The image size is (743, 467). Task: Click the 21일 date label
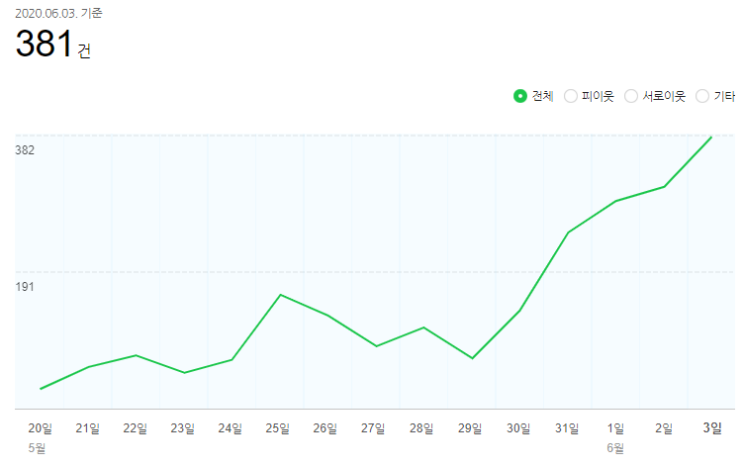(88, 428)
